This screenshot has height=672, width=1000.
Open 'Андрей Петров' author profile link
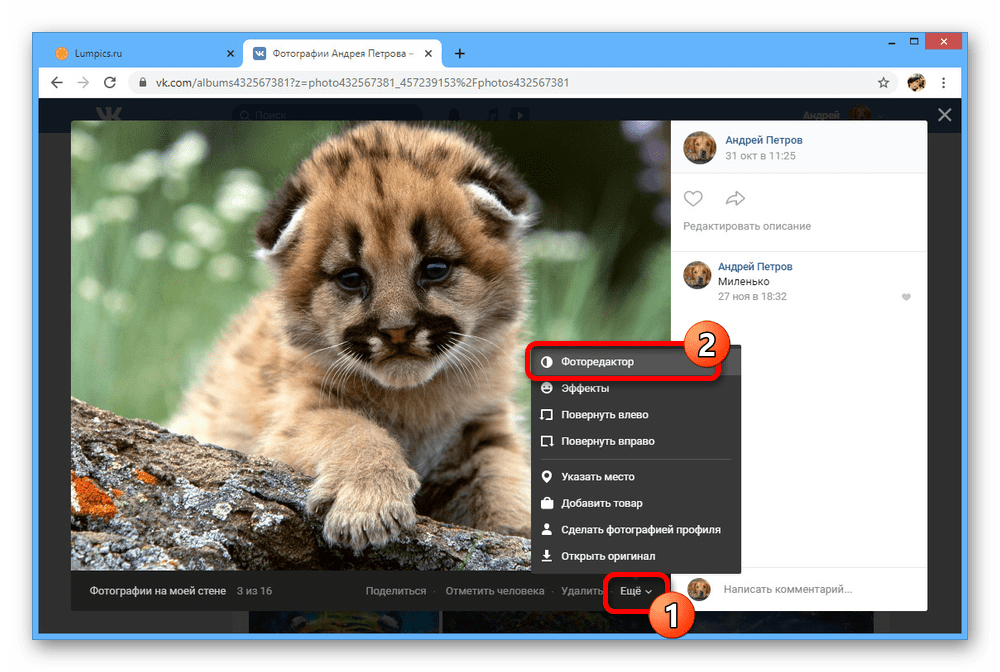tap(763, 140)
